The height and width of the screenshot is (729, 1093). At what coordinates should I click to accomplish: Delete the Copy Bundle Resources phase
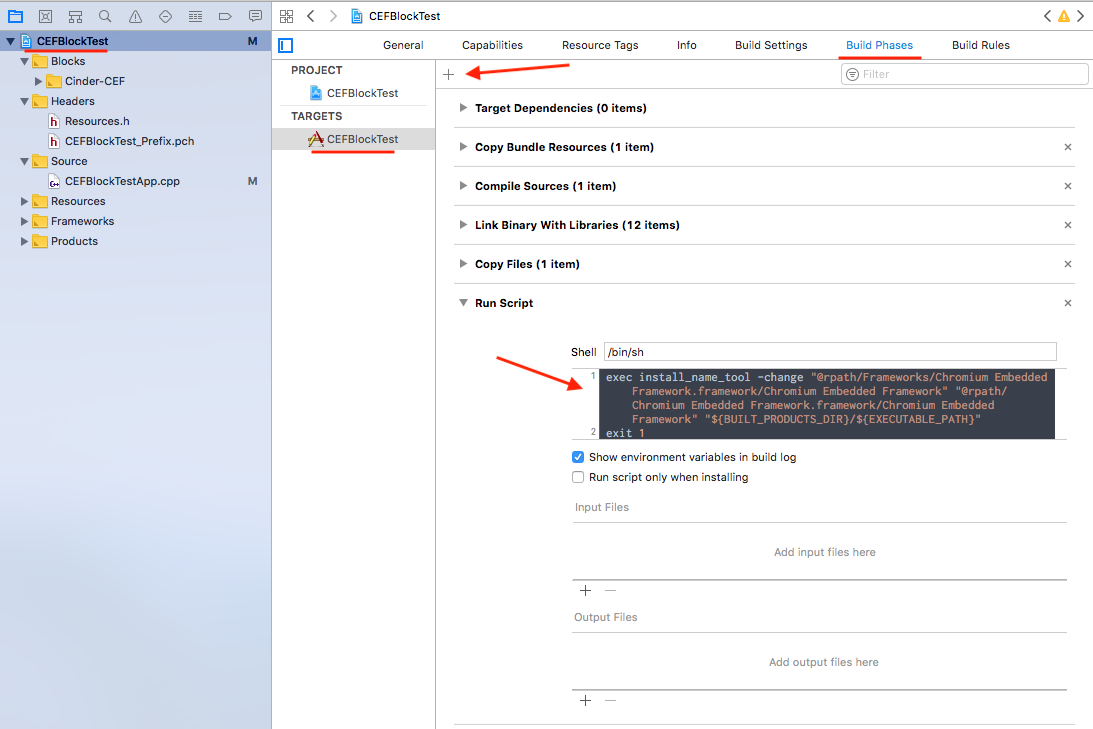(1067, 147)
